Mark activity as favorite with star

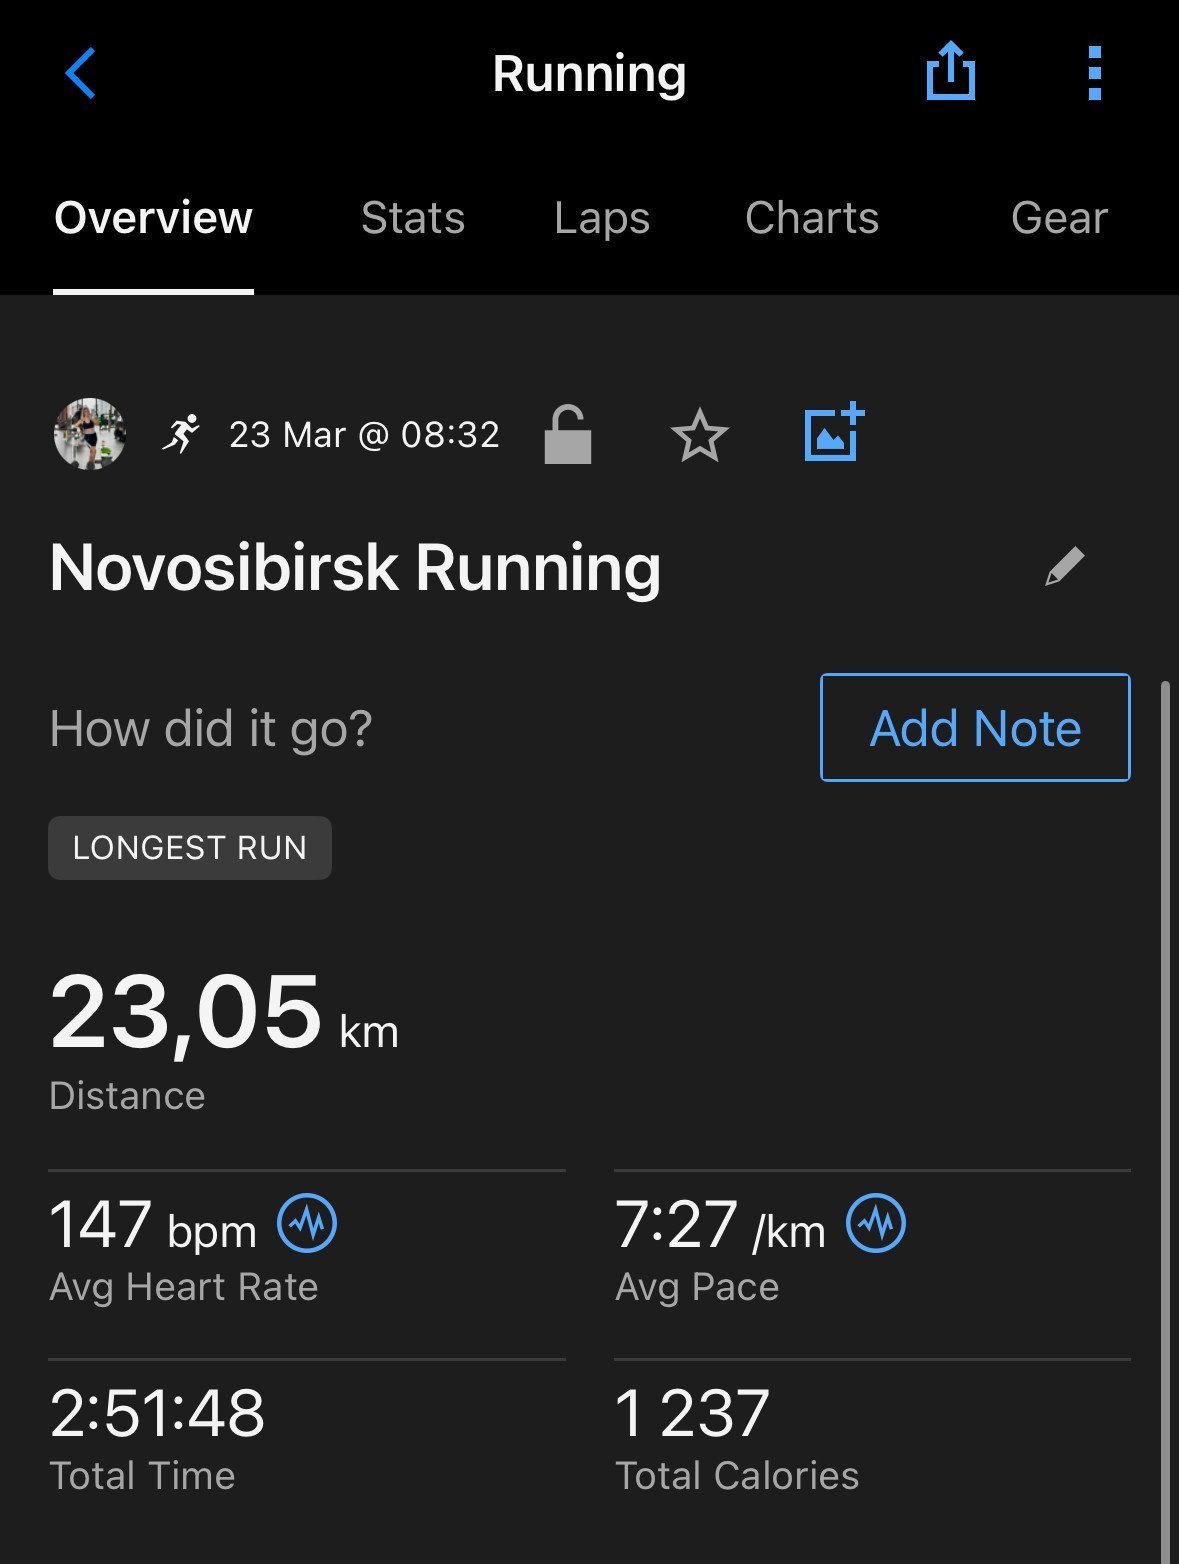click(x=699, y=436)
